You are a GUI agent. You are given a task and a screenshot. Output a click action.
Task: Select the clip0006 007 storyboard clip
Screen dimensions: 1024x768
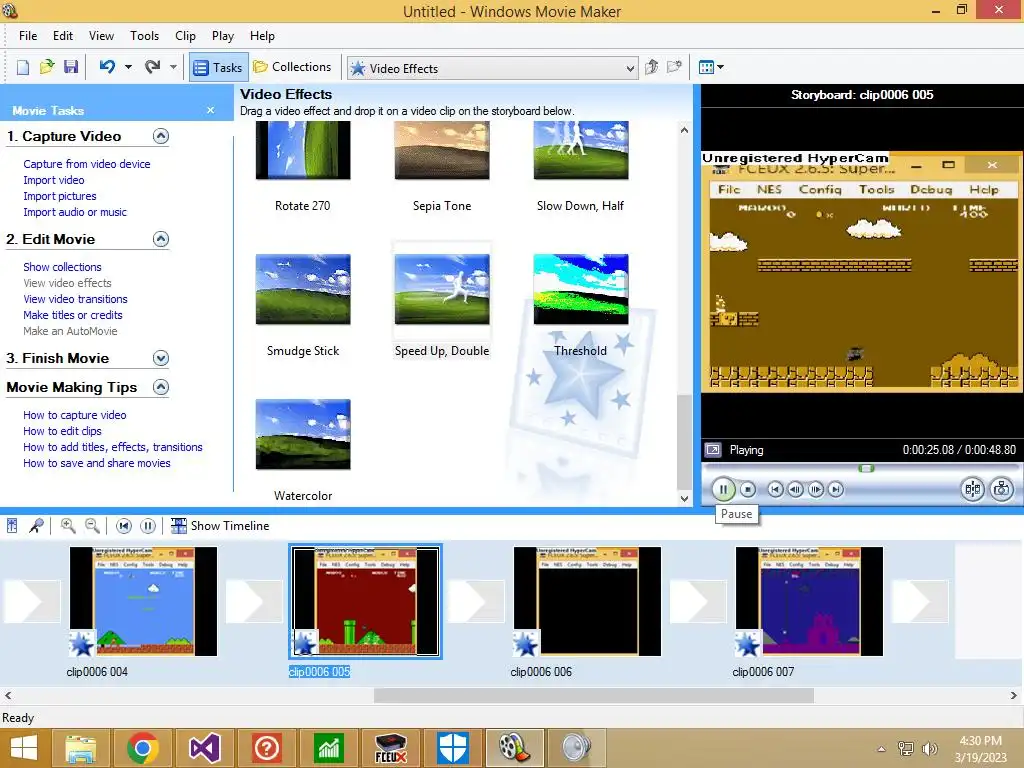point(809,601)
